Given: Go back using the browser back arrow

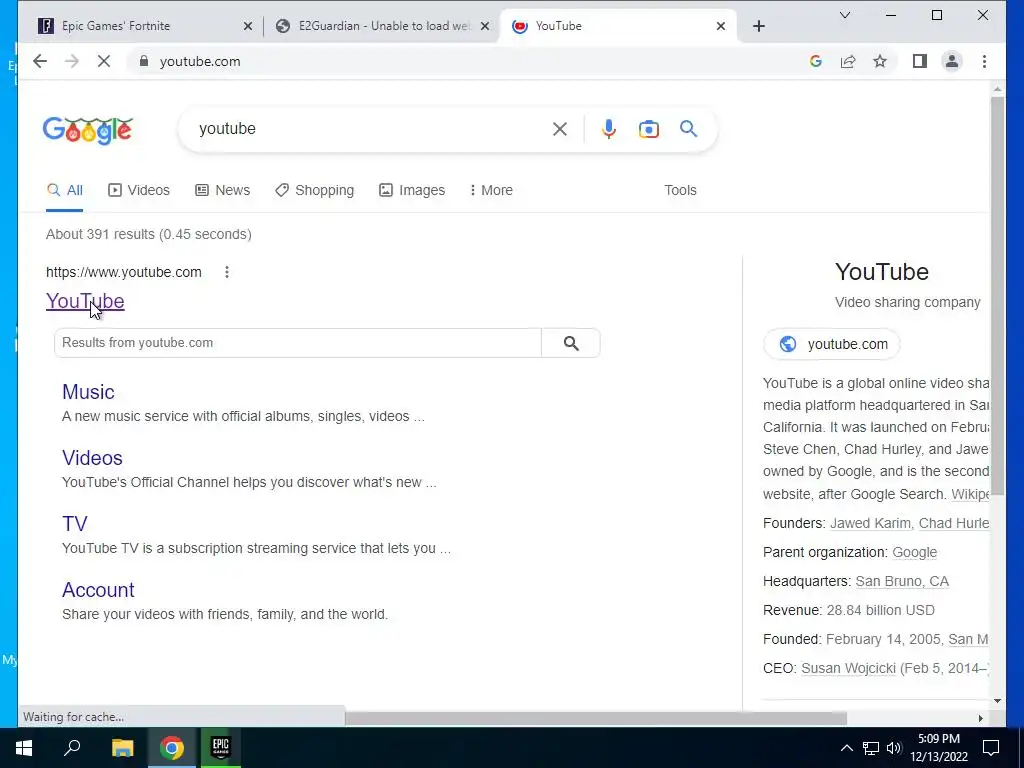Looking at the screenshot, I should [40, 61].
